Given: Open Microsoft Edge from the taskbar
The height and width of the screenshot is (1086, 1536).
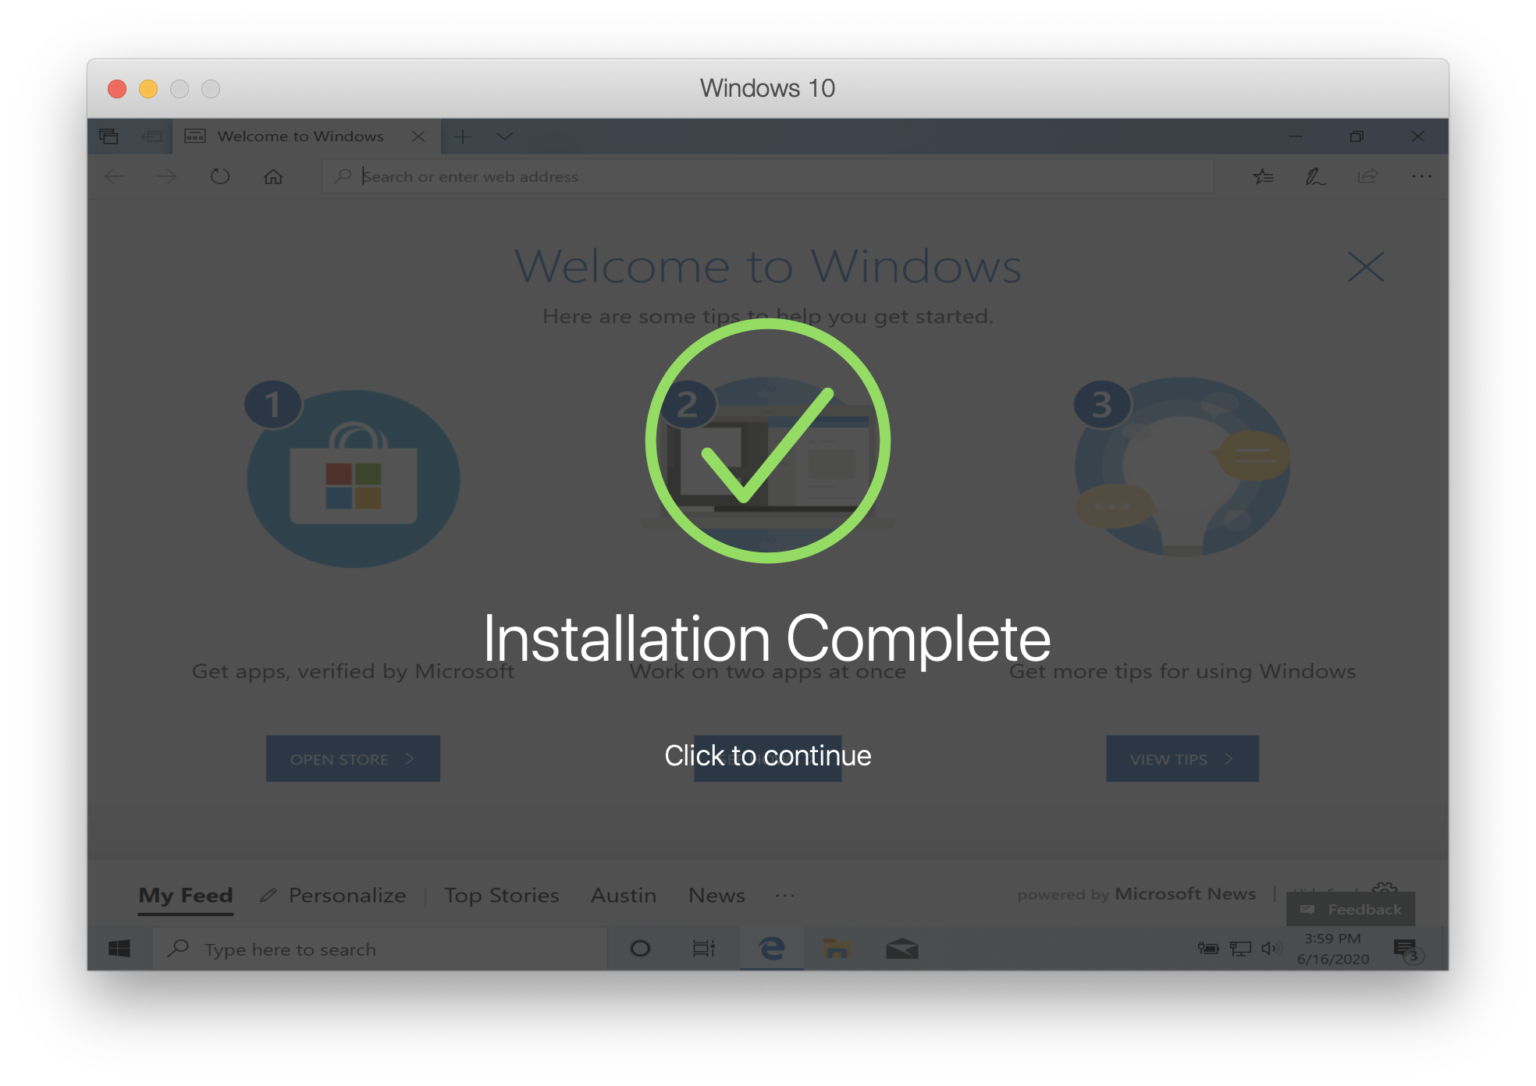Looking at the screenshot, I should [771, 948].
